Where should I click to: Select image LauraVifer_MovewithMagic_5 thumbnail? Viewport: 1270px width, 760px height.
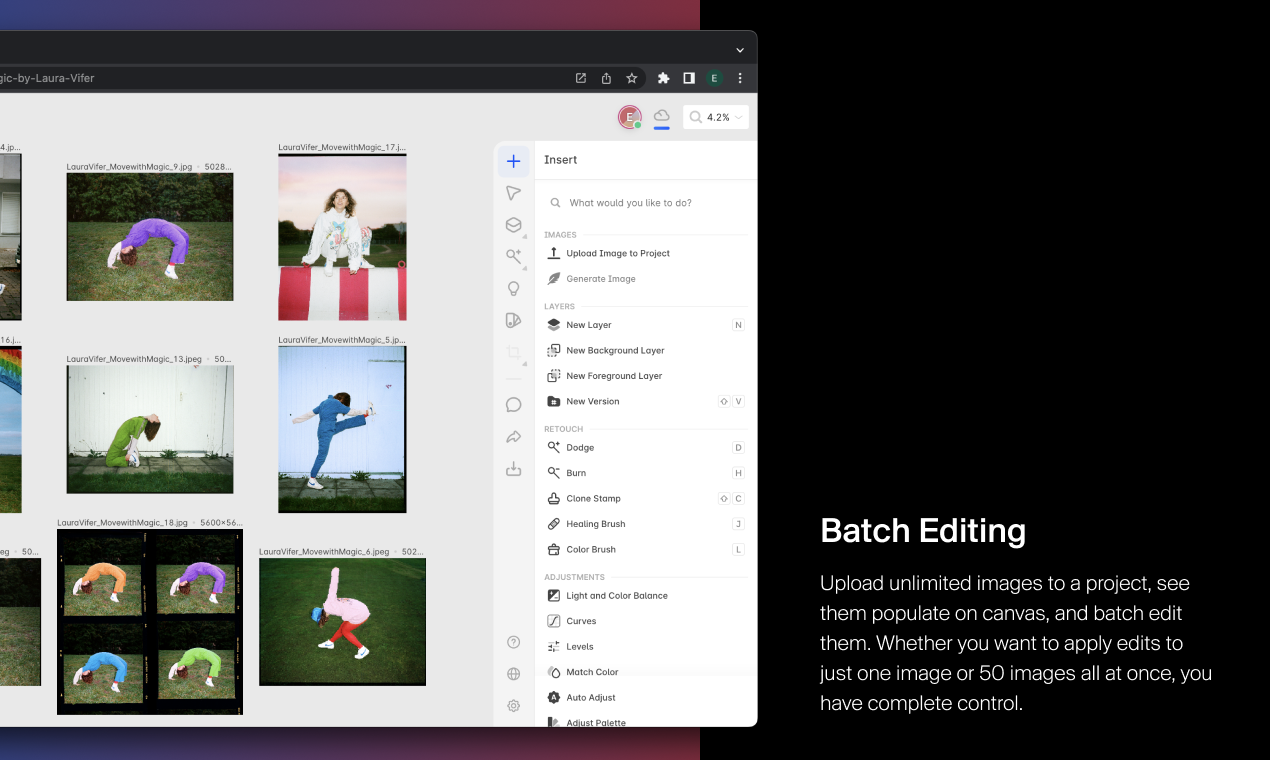pos(342,429)
